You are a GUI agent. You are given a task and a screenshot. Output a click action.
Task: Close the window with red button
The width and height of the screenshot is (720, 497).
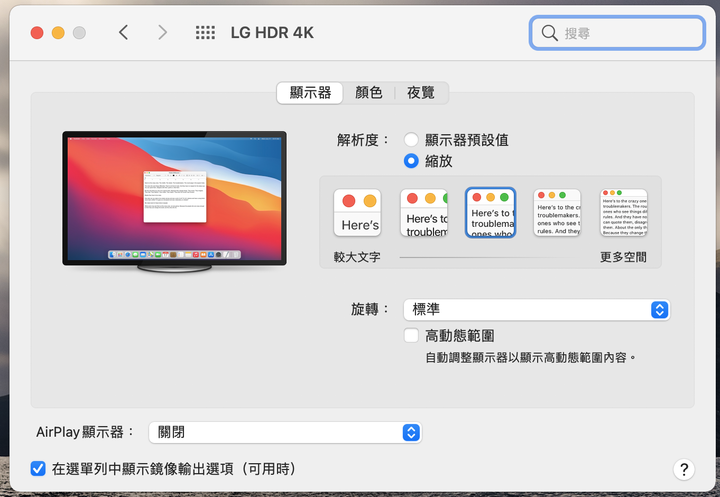tap(37, 33)
